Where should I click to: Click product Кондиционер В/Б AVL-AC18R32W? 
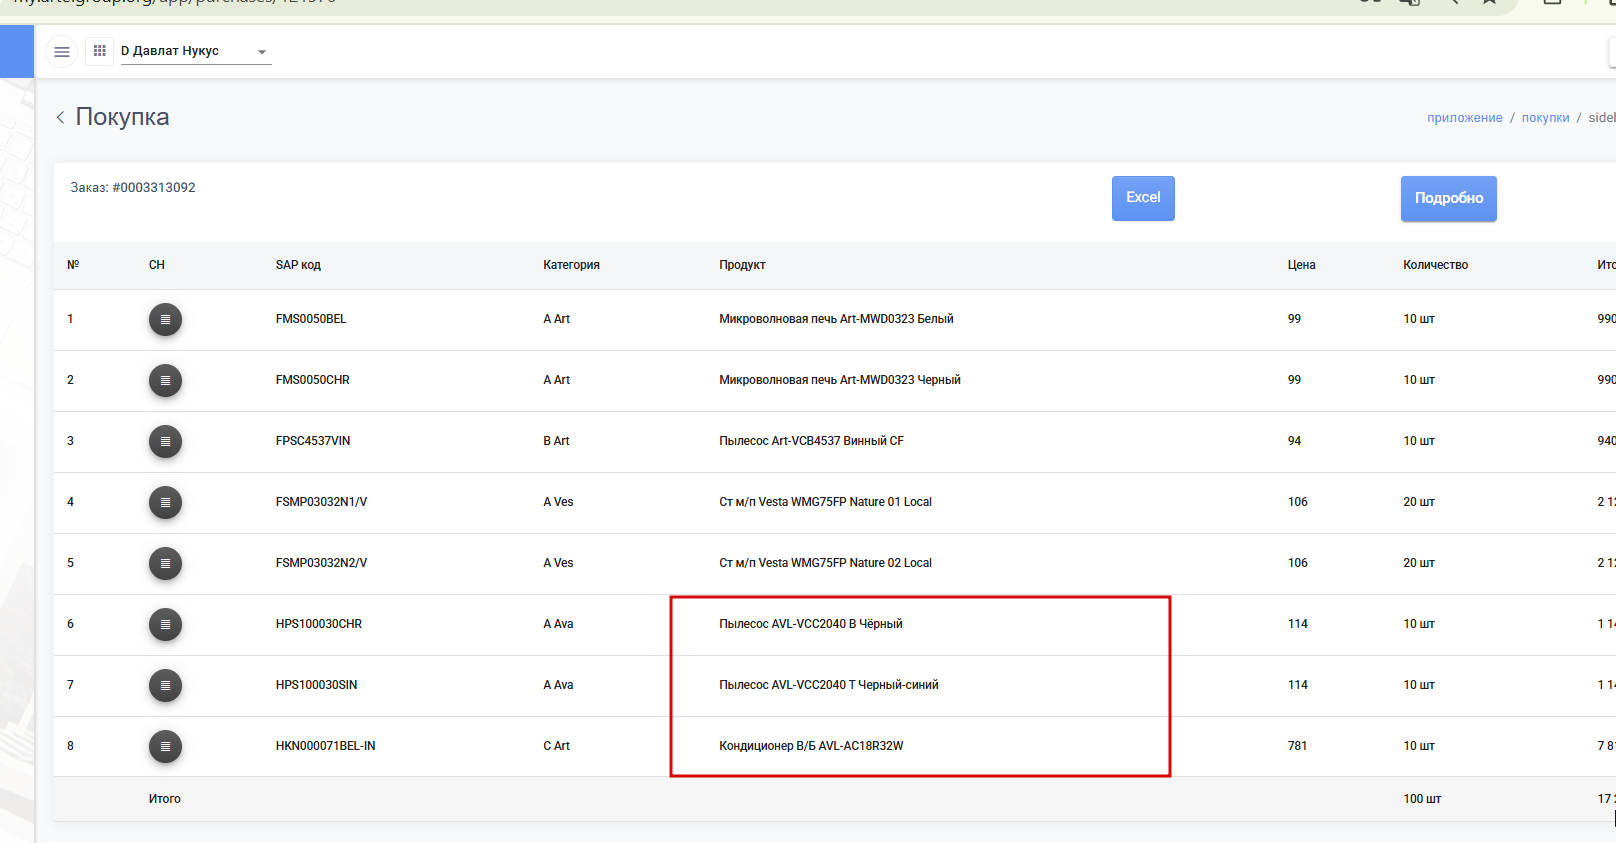click(811, 746)
